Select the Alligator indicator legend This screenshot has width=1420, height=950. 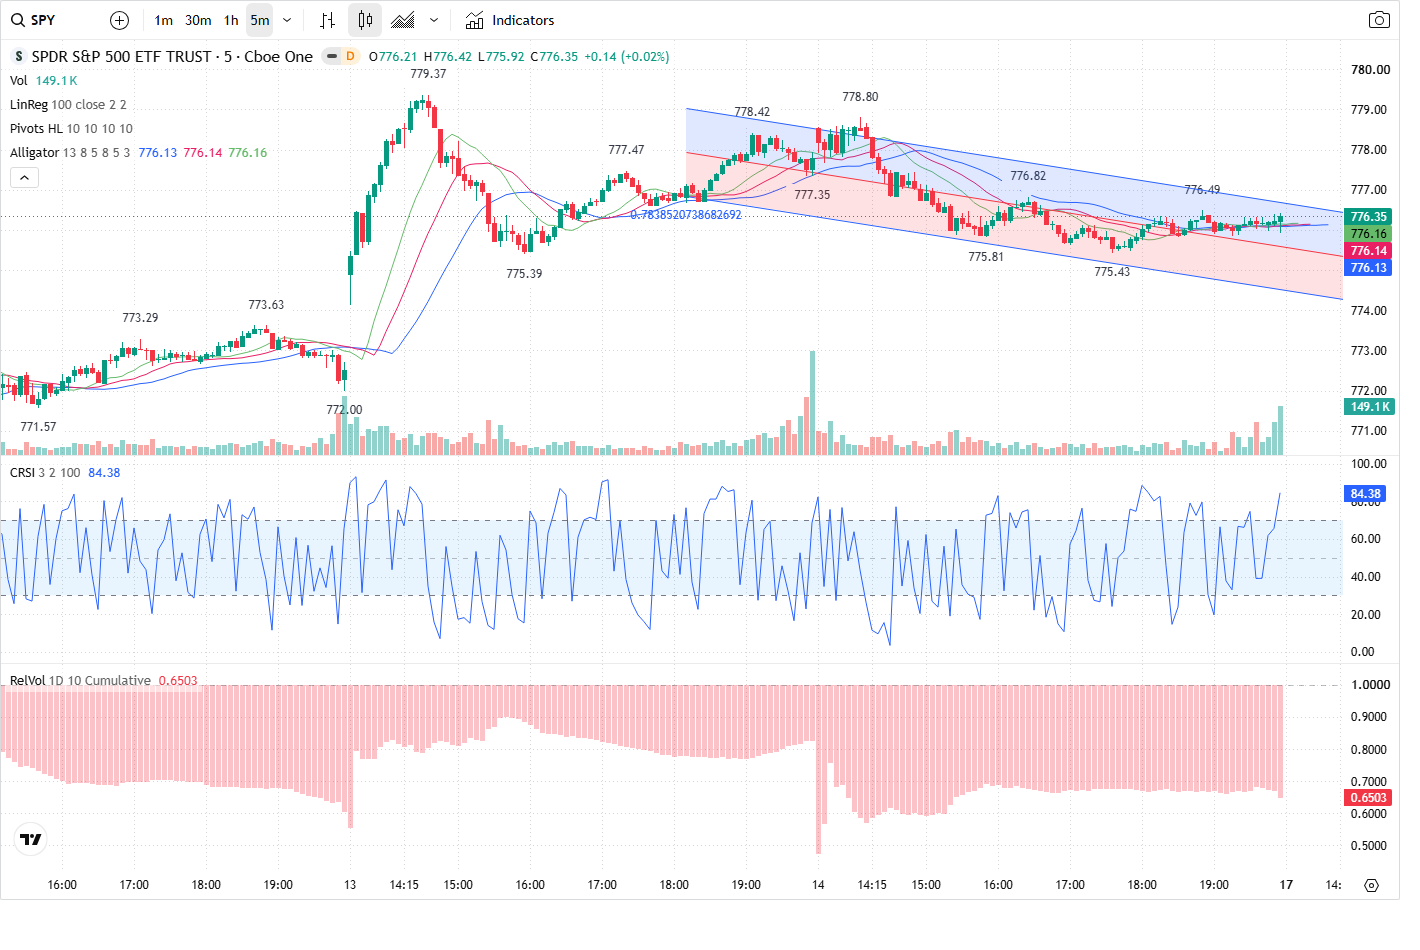70,153
